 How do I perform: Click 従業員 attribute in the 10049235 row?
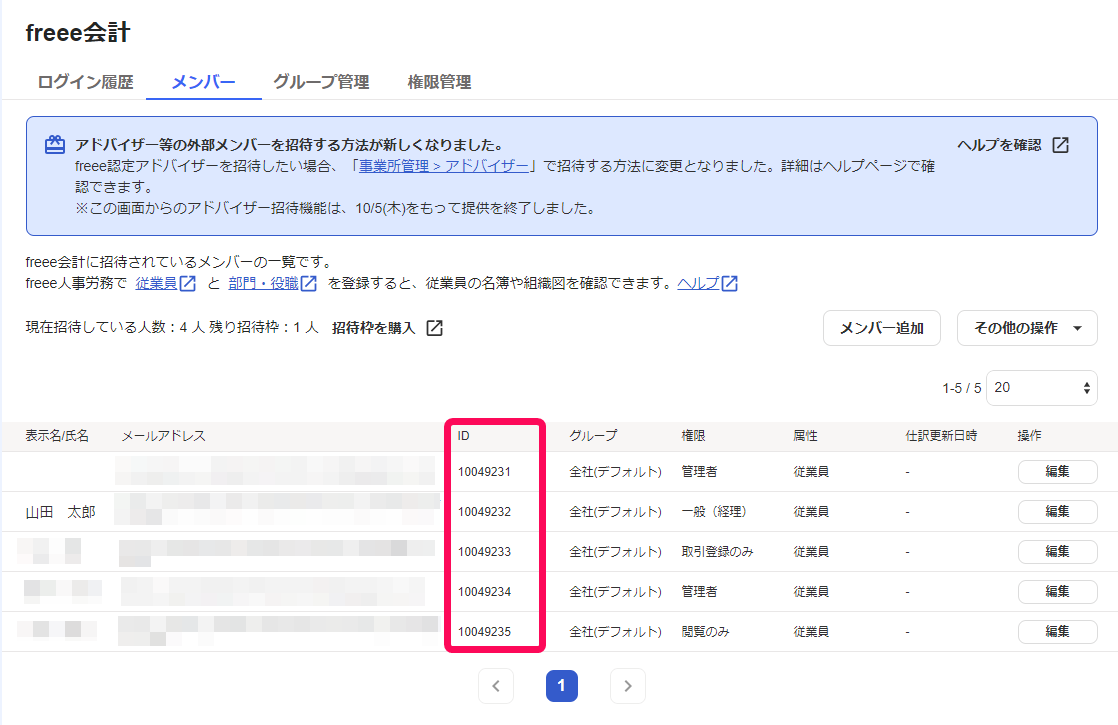pos(811,632)
